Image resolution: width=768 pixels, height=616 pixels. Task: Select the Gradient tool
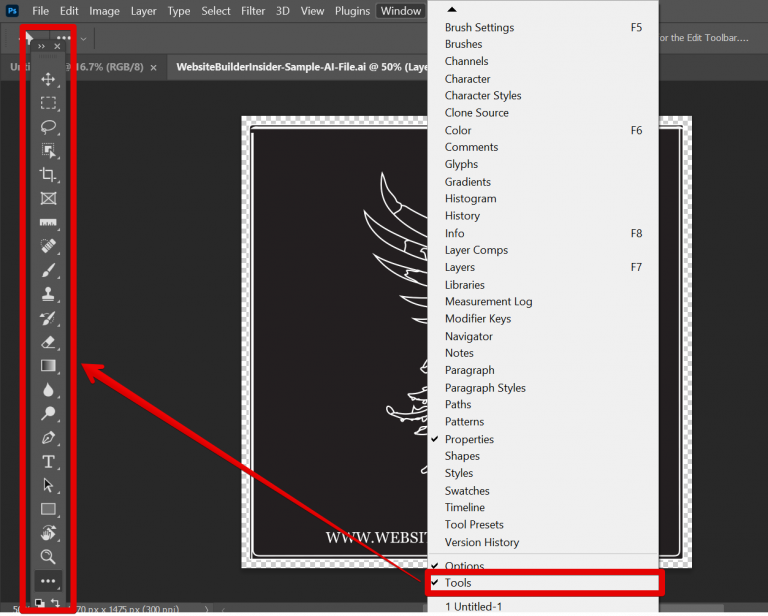(48, 366)
